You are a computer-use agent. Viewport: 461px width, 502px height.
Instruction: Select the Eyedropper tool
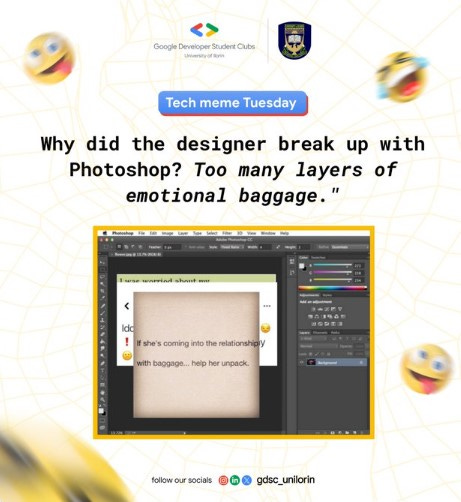point(102,298)
